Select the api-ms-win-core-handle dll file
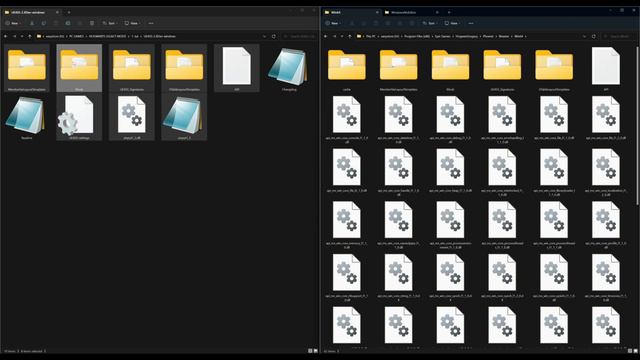 (x=398, y=172)
